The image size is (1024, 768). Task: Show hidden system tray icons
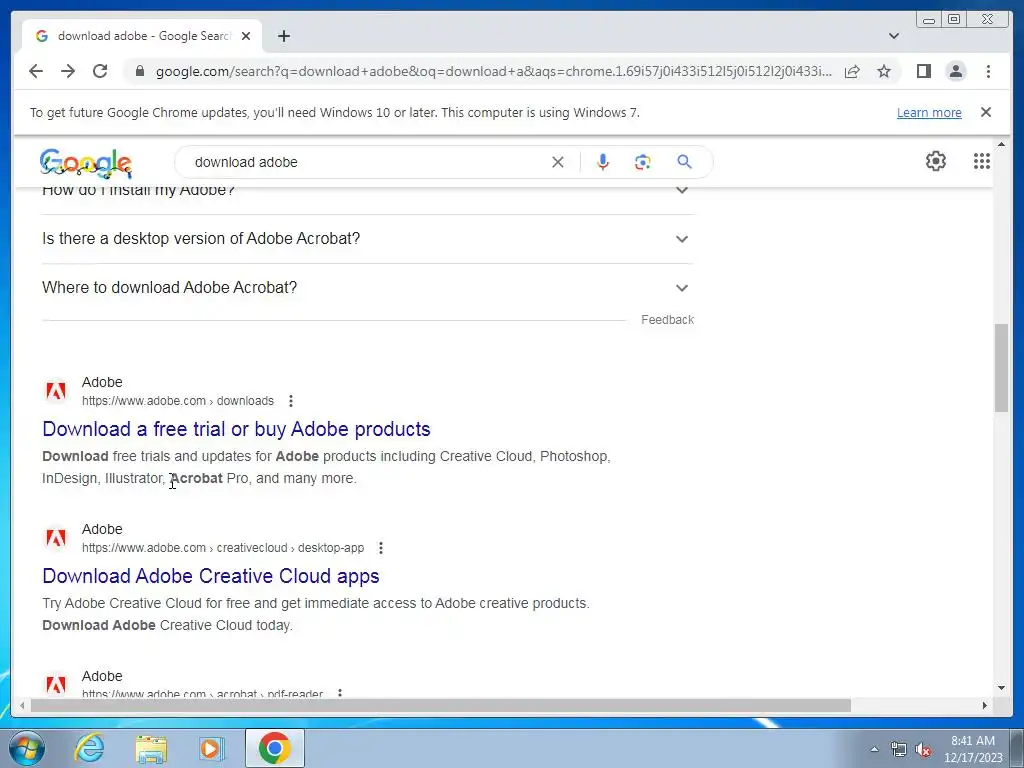(x=874, y=749)
